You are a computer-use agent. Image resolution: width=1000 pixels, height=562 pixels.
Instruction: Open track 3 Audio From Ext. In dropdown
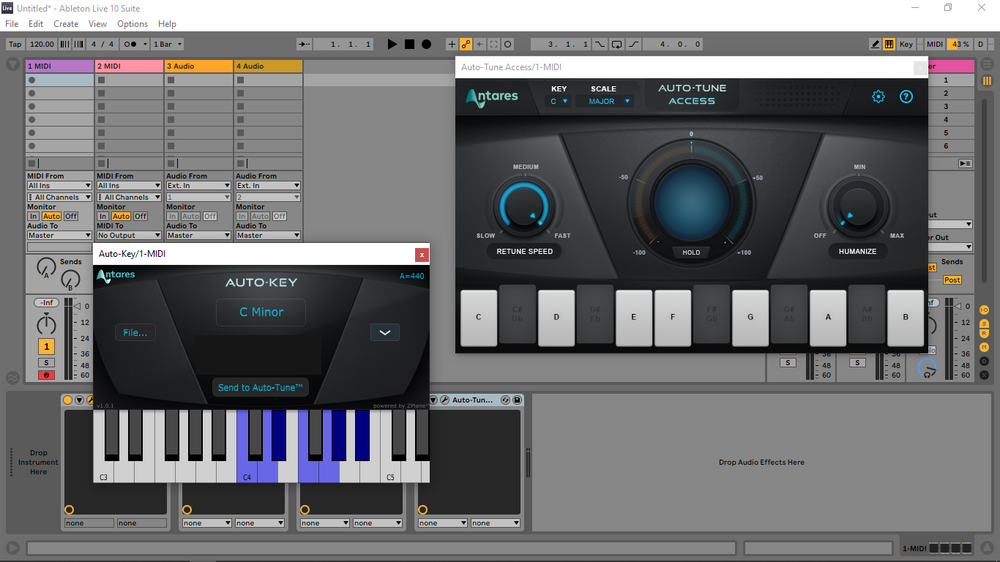click(198, 186)
